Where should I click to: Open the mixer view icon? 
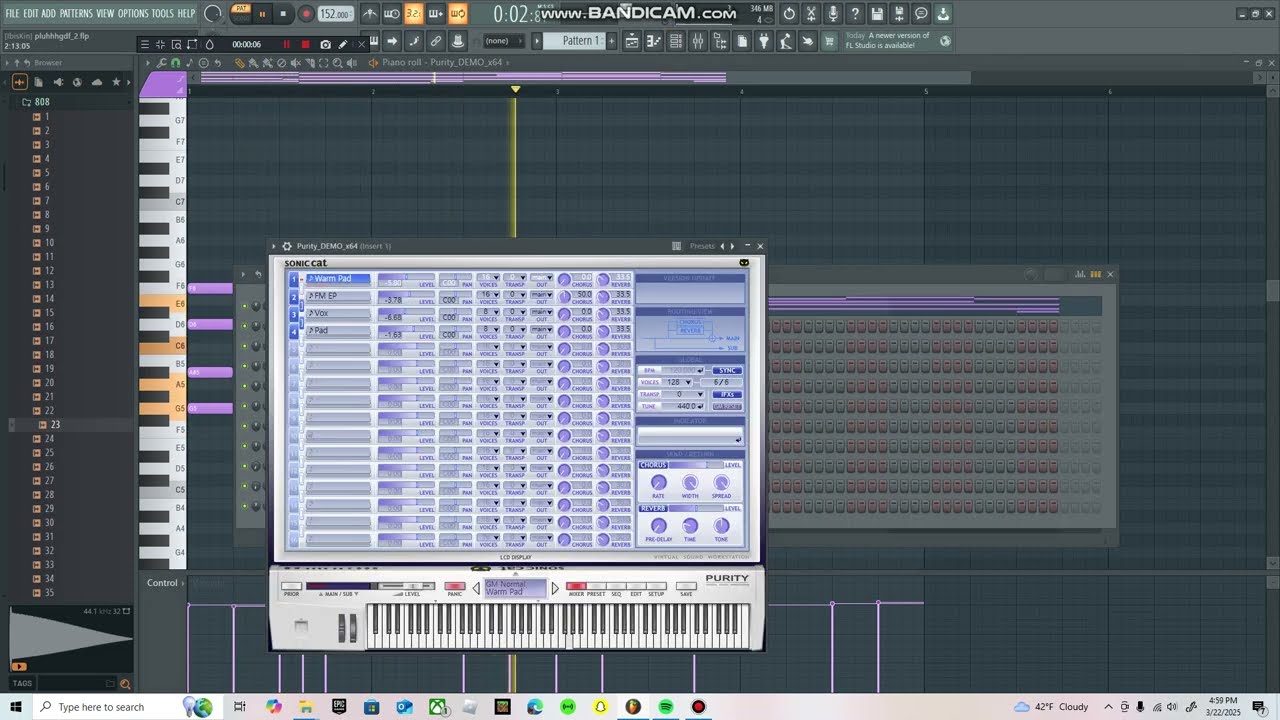[x=698, y=41]
